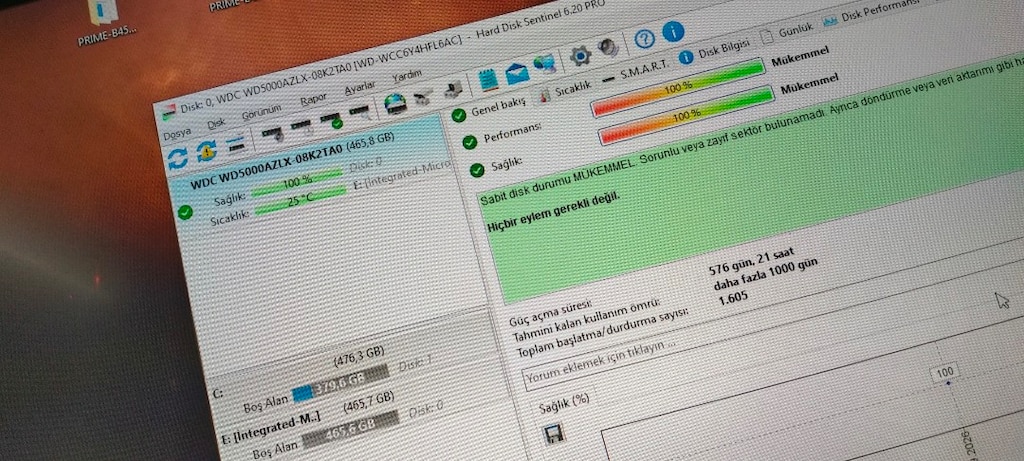Switch to the Disk Bilgisi tab

coord(716,50)
